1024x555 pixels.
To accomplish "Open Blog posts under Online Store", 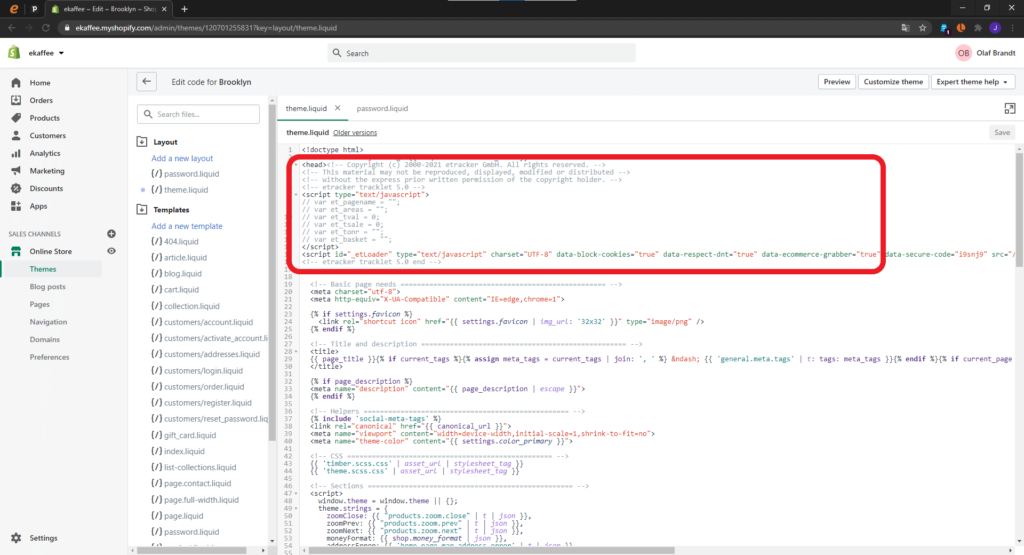I will pyautogui.click(x=47, y=287).
